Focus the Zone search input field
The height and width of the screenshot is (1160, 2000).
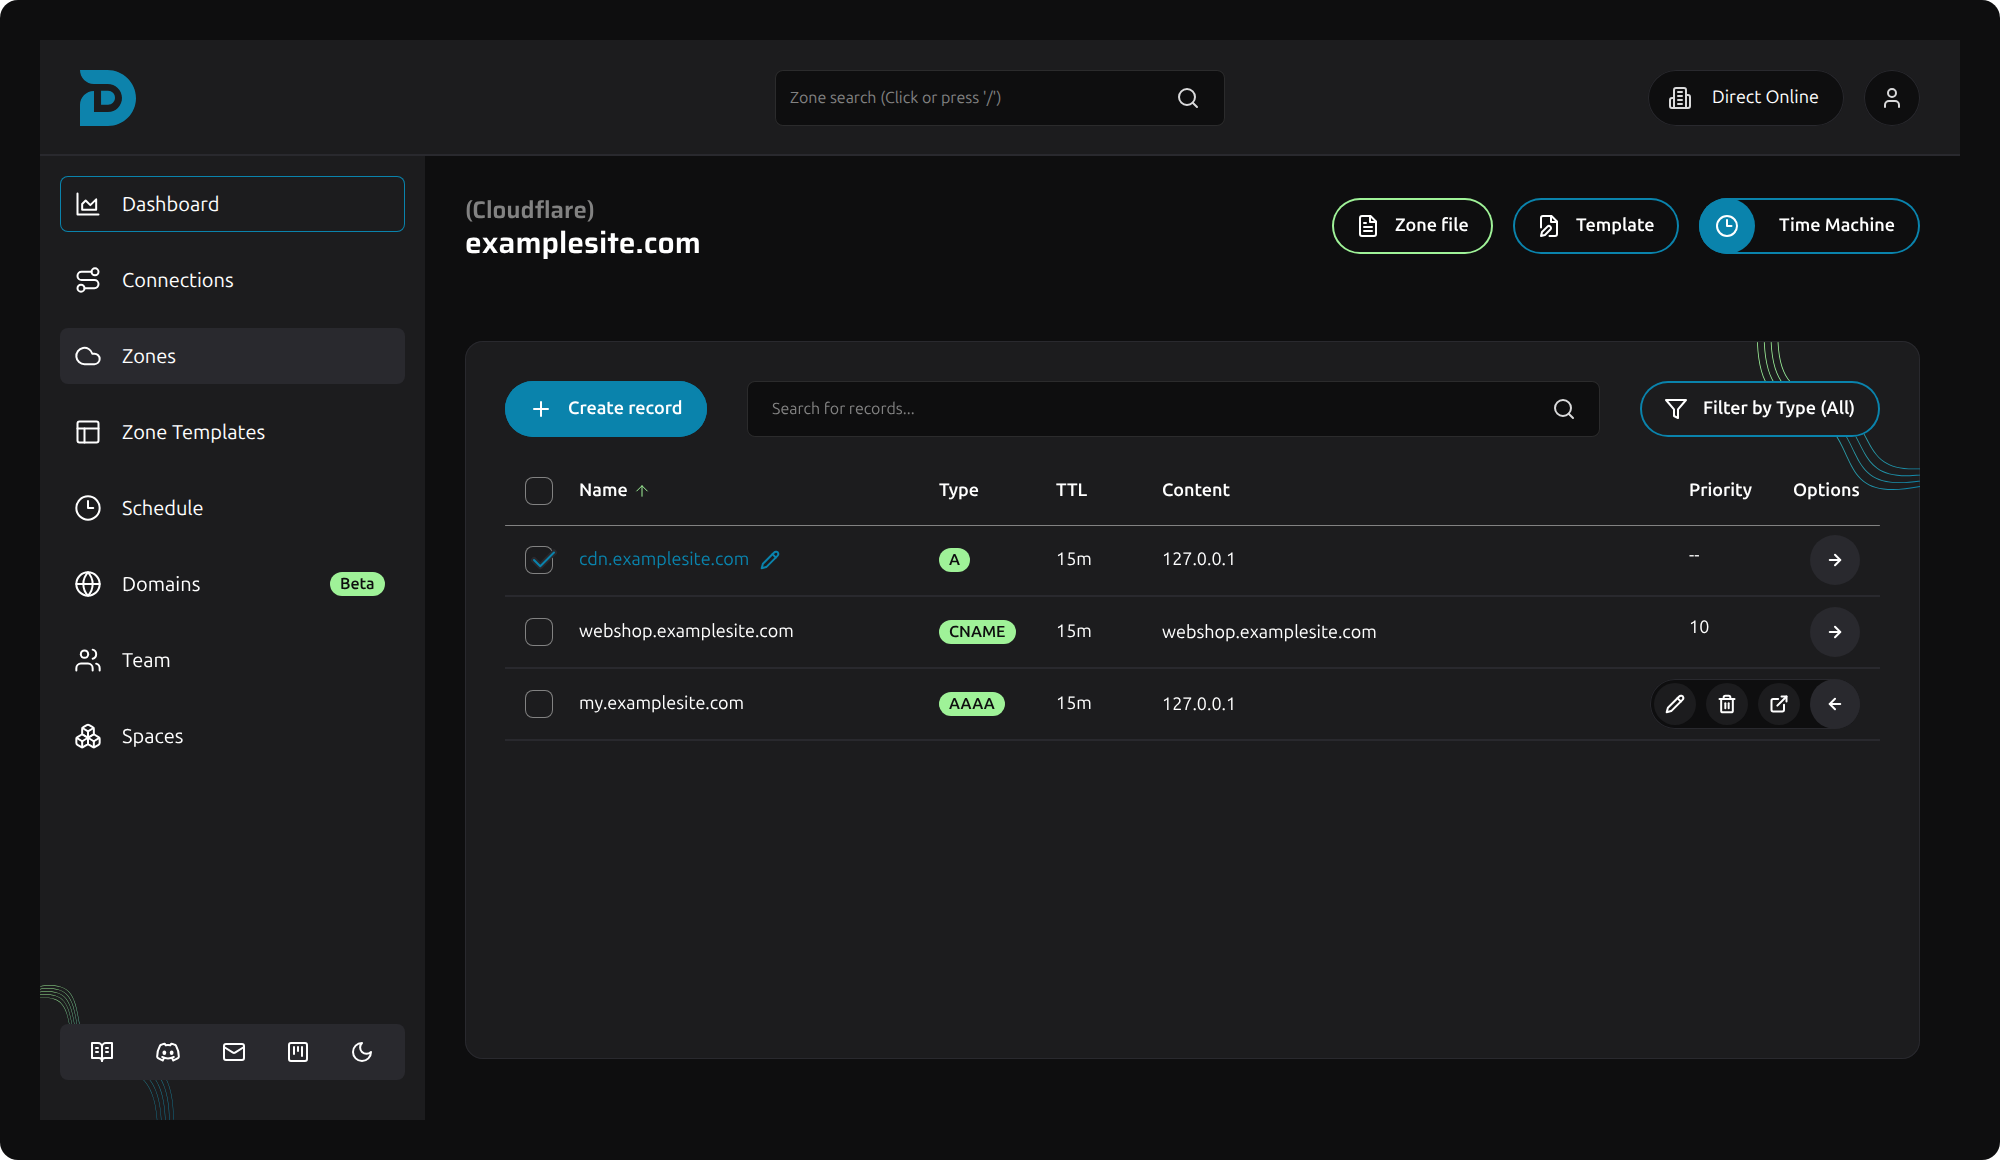coord(999,98)
